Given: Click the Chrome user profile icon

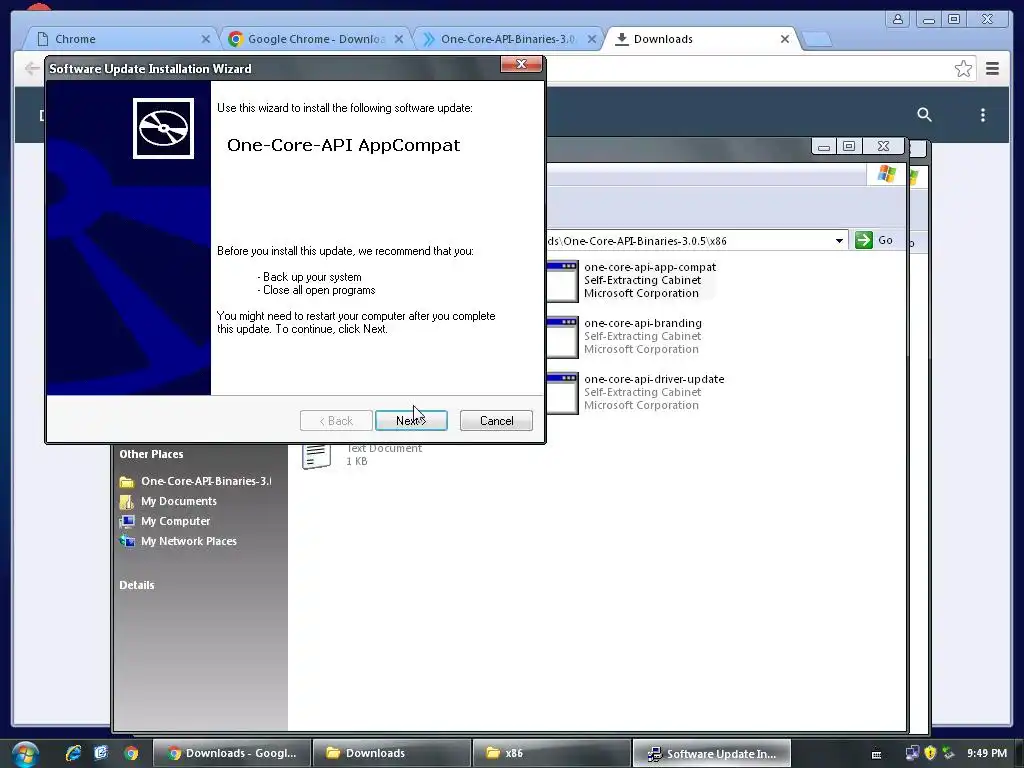Looking at the screenshot, I should tap(898, 19).
